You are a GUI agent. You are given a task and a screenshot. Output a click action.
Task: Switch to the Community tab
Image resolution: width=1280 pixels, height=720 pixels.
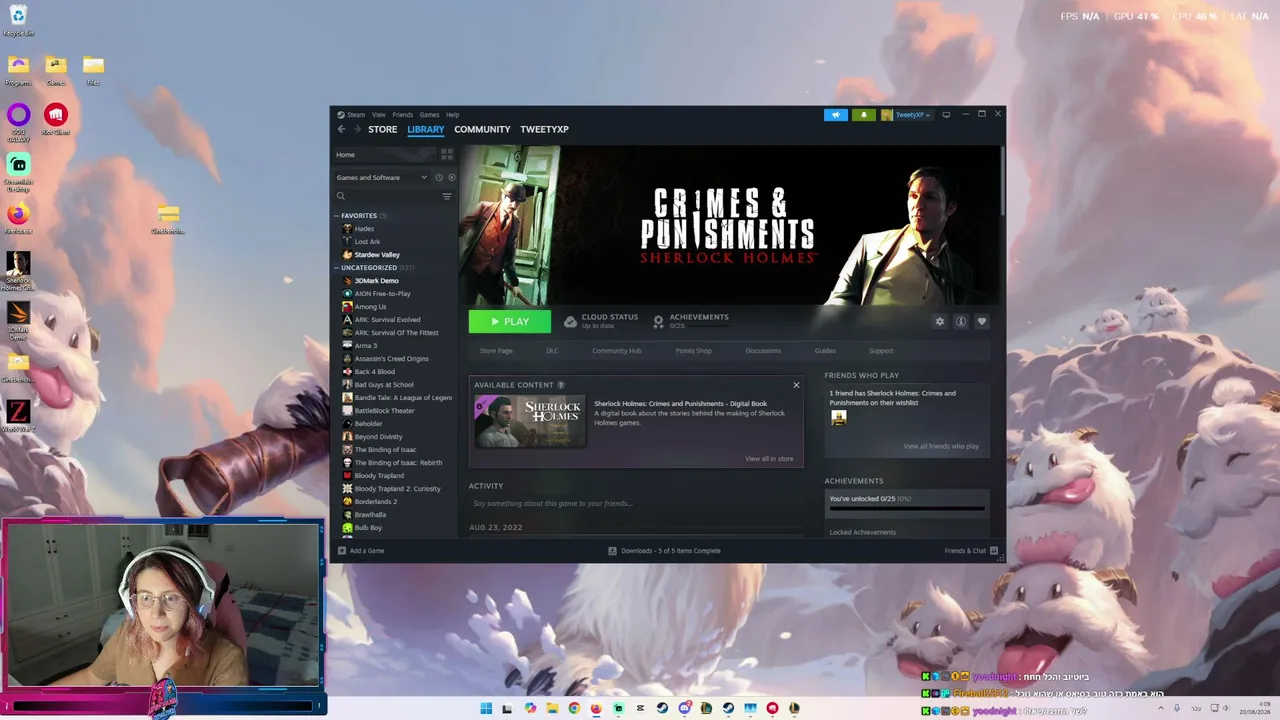[x=482, y=129]
